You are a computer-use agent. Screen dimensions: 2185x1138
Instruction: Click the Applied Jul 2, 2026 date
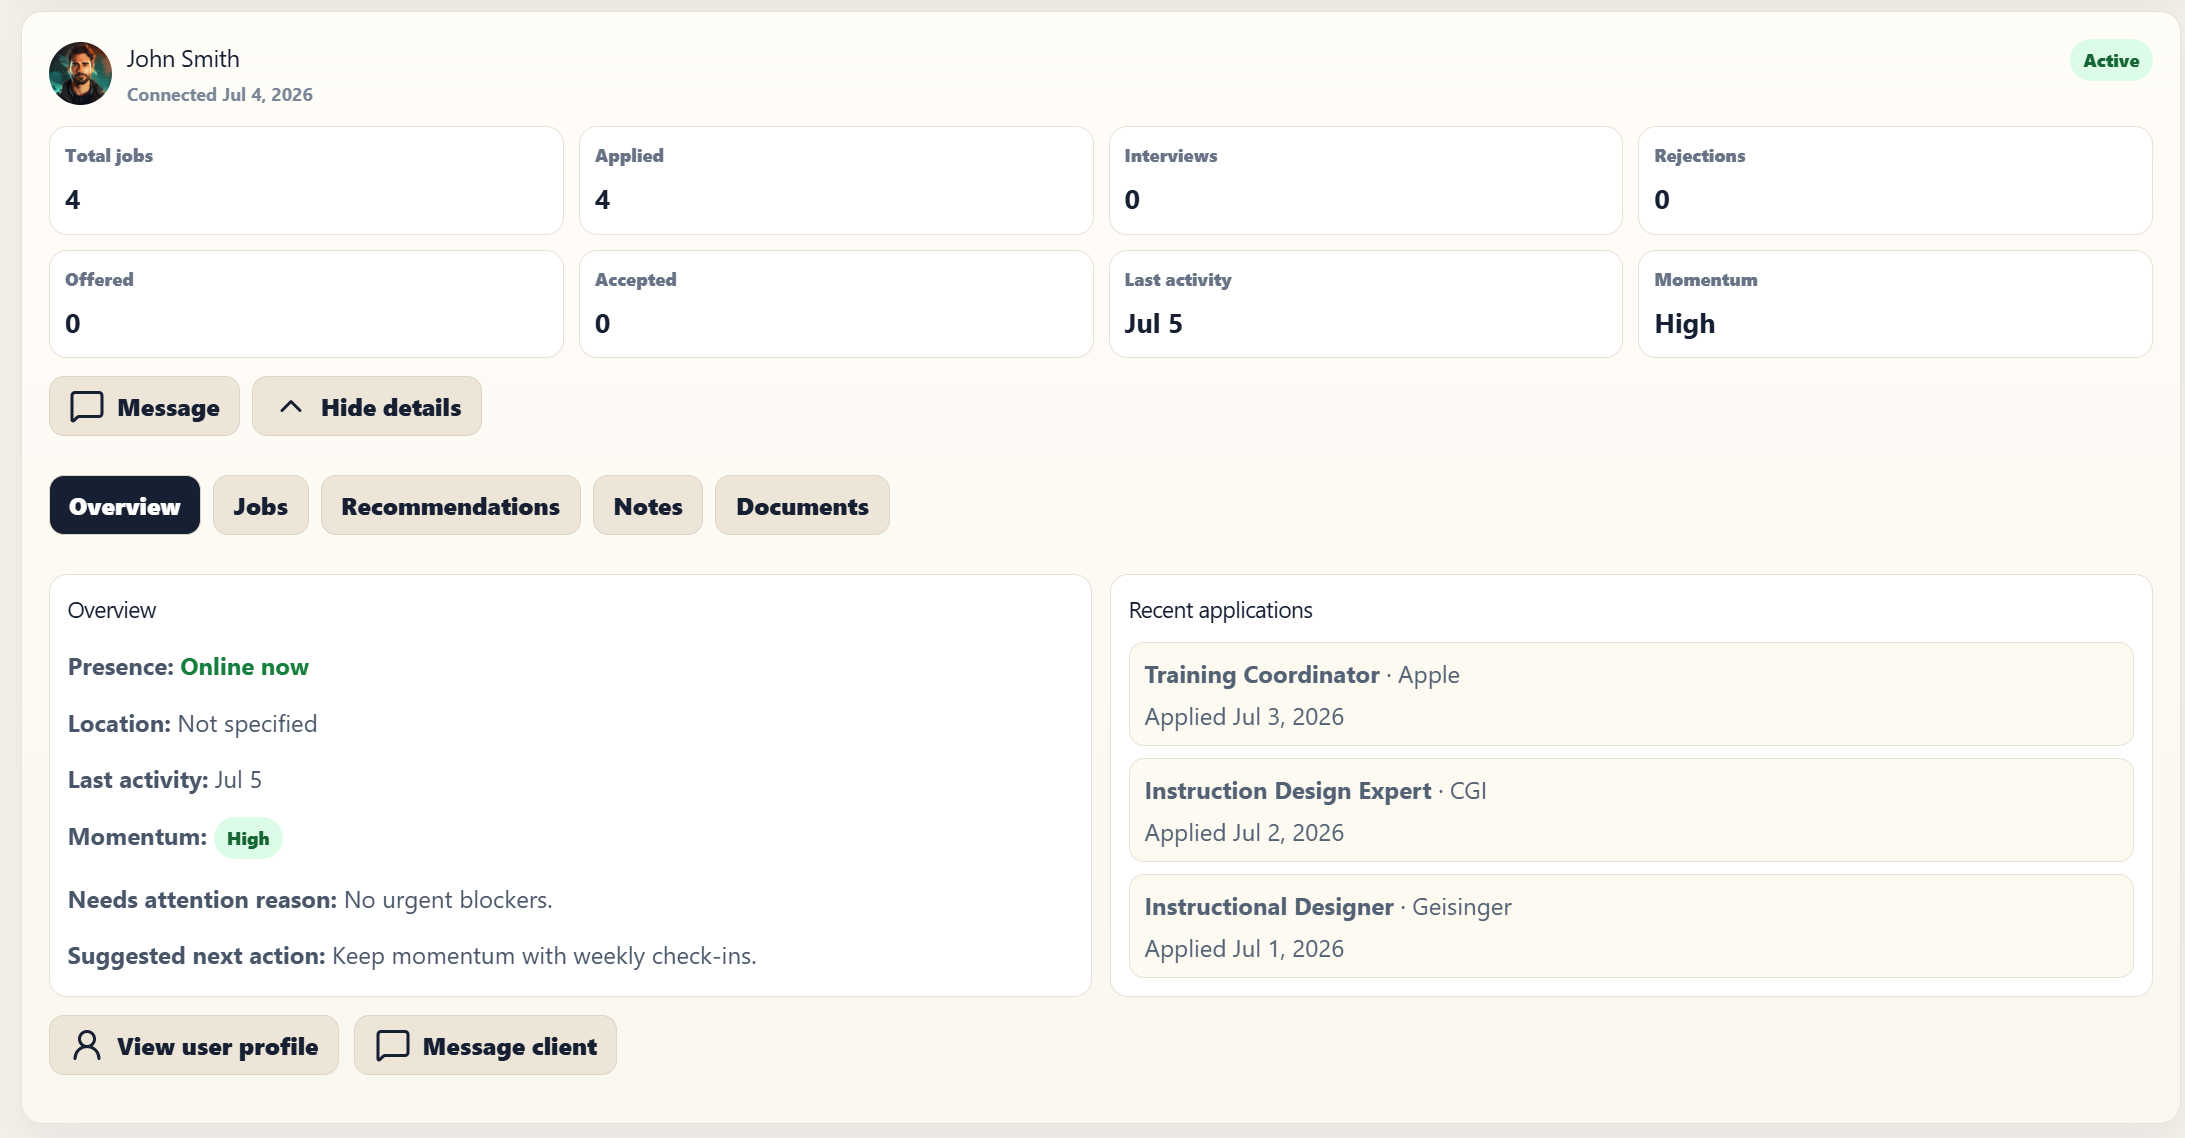(x=1244, y=833)
